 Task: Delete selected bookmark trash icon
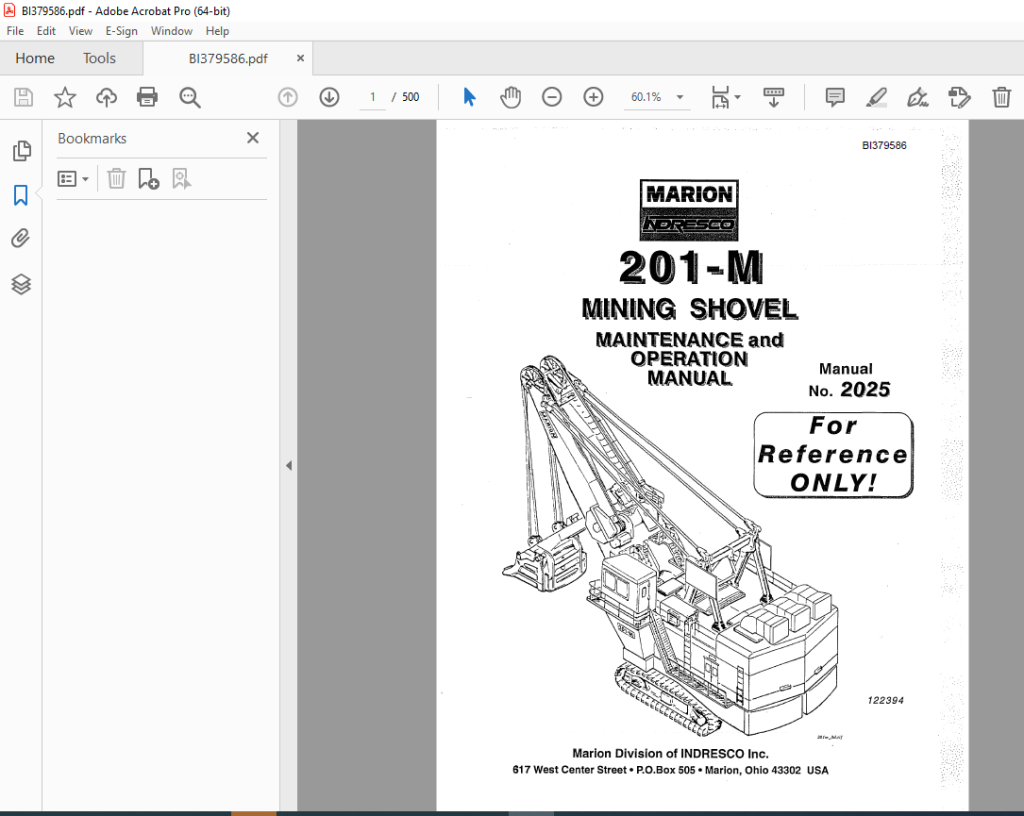coord(116,179)
